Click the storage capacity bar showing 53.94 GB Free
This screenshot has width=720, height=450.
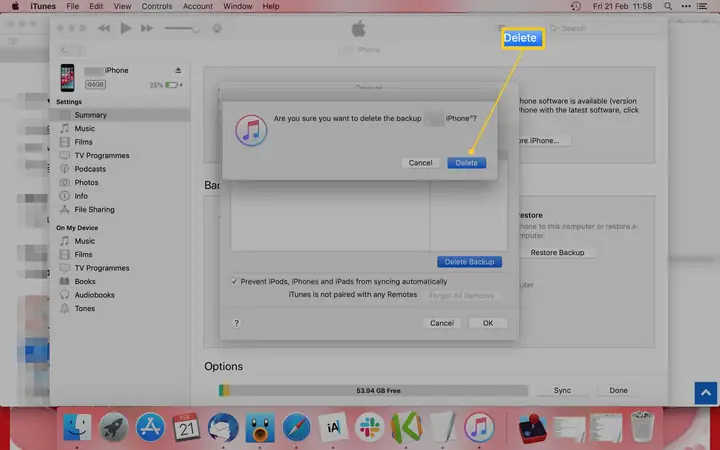373,390
